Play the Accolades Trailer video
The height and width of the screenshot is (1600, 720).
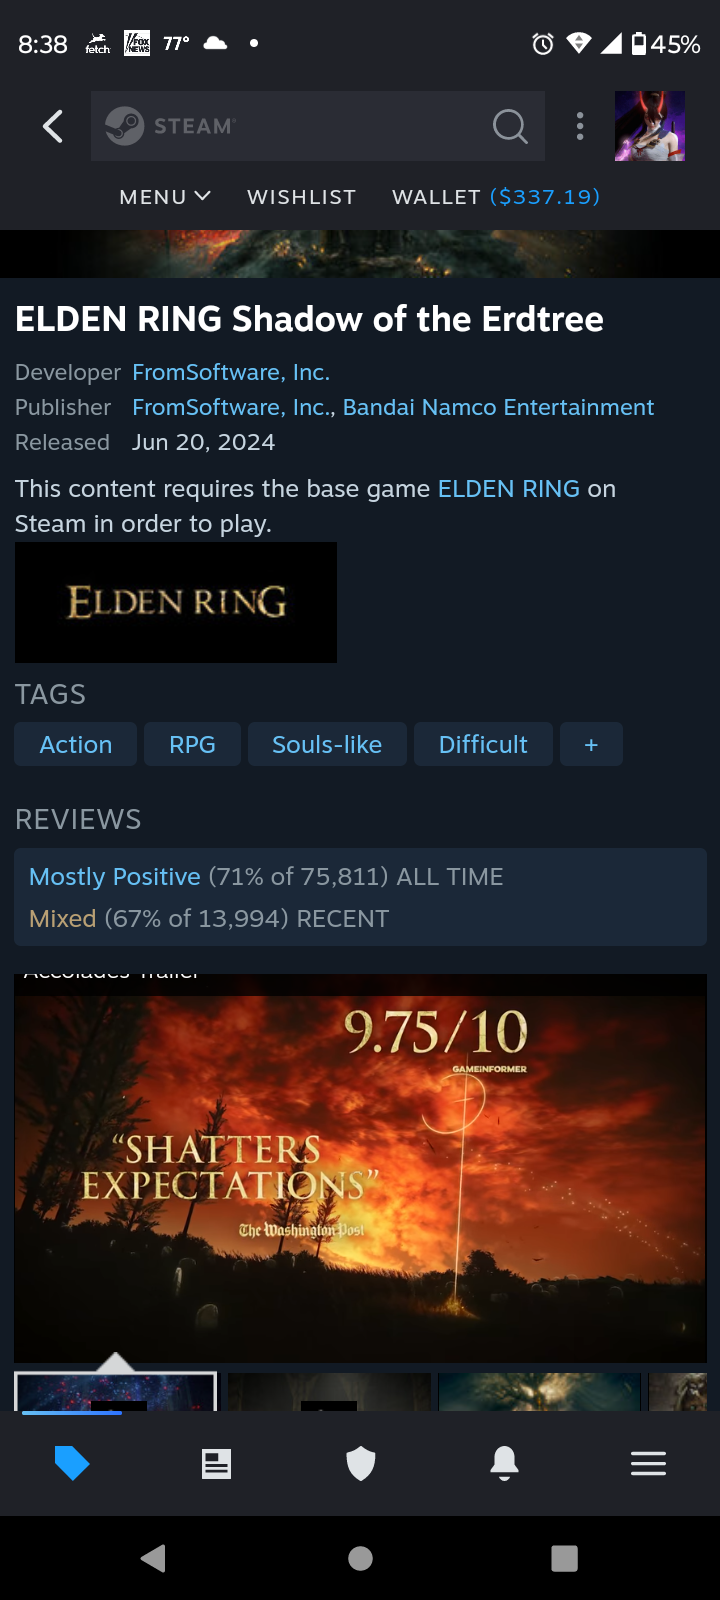click(360, 1168)
